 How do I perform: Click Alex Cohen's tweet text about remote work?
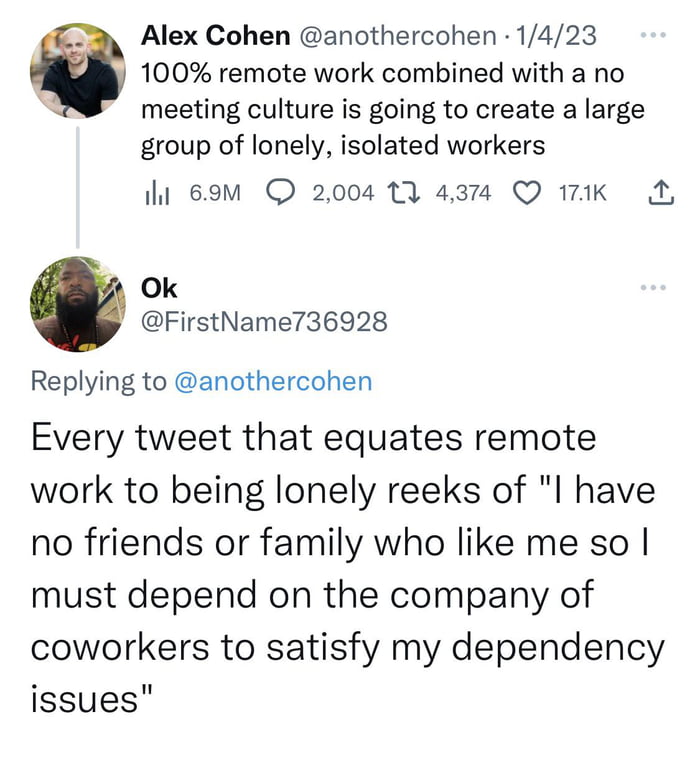[x=390, y=110]
